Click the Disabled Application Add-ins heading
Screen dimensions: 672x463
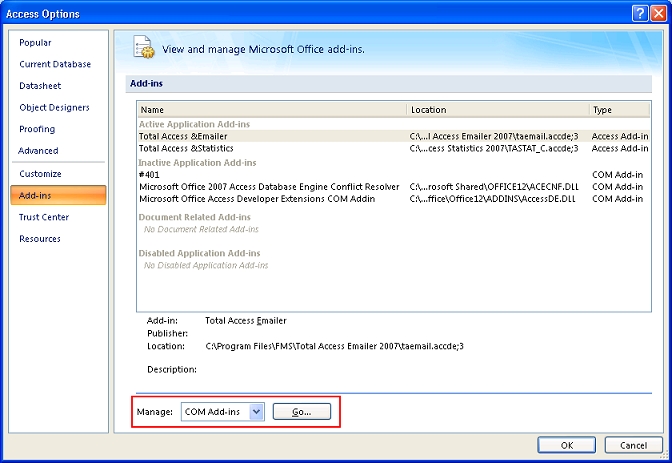point(199,253)
